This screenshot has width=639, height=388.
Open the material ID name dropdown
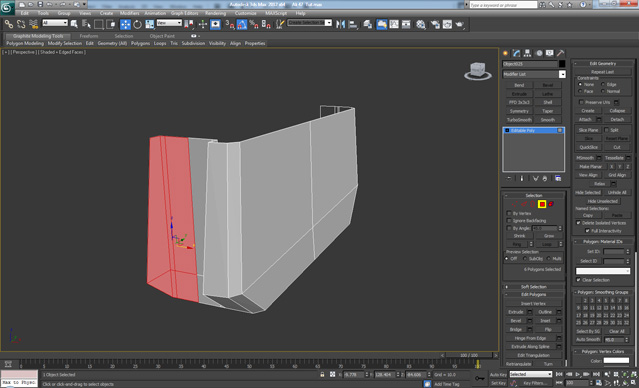[603, 271]
